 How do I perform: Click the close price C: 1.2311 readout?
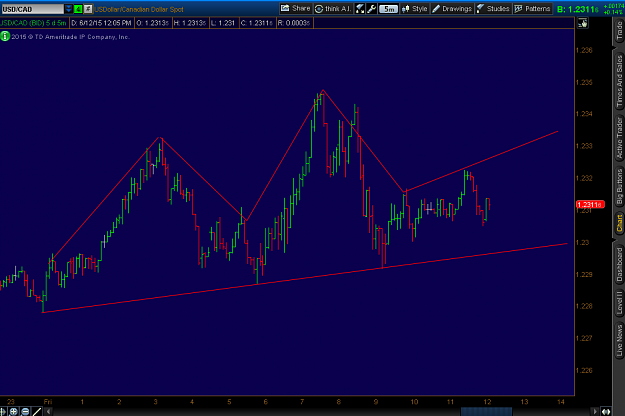257,23
